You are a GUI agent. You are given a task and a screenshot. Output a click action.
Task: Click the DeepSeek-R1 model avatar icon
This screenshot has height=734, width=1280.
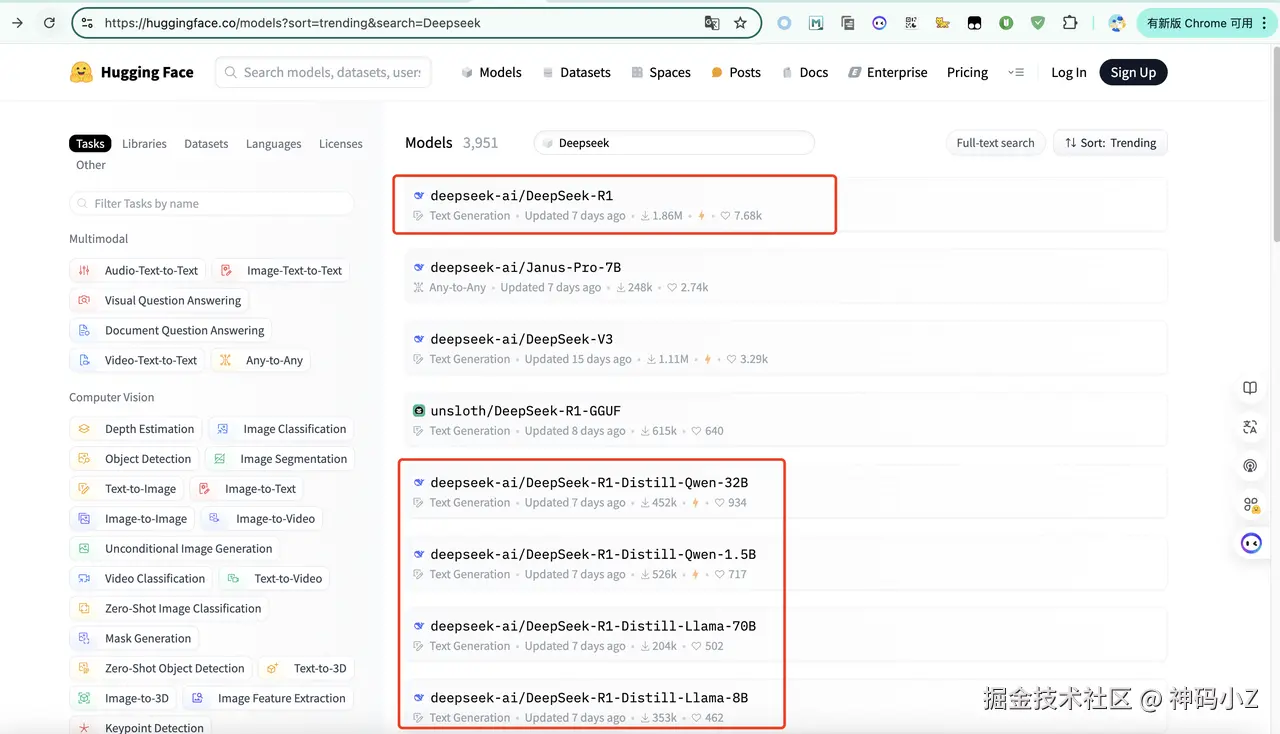coord(419,196)
